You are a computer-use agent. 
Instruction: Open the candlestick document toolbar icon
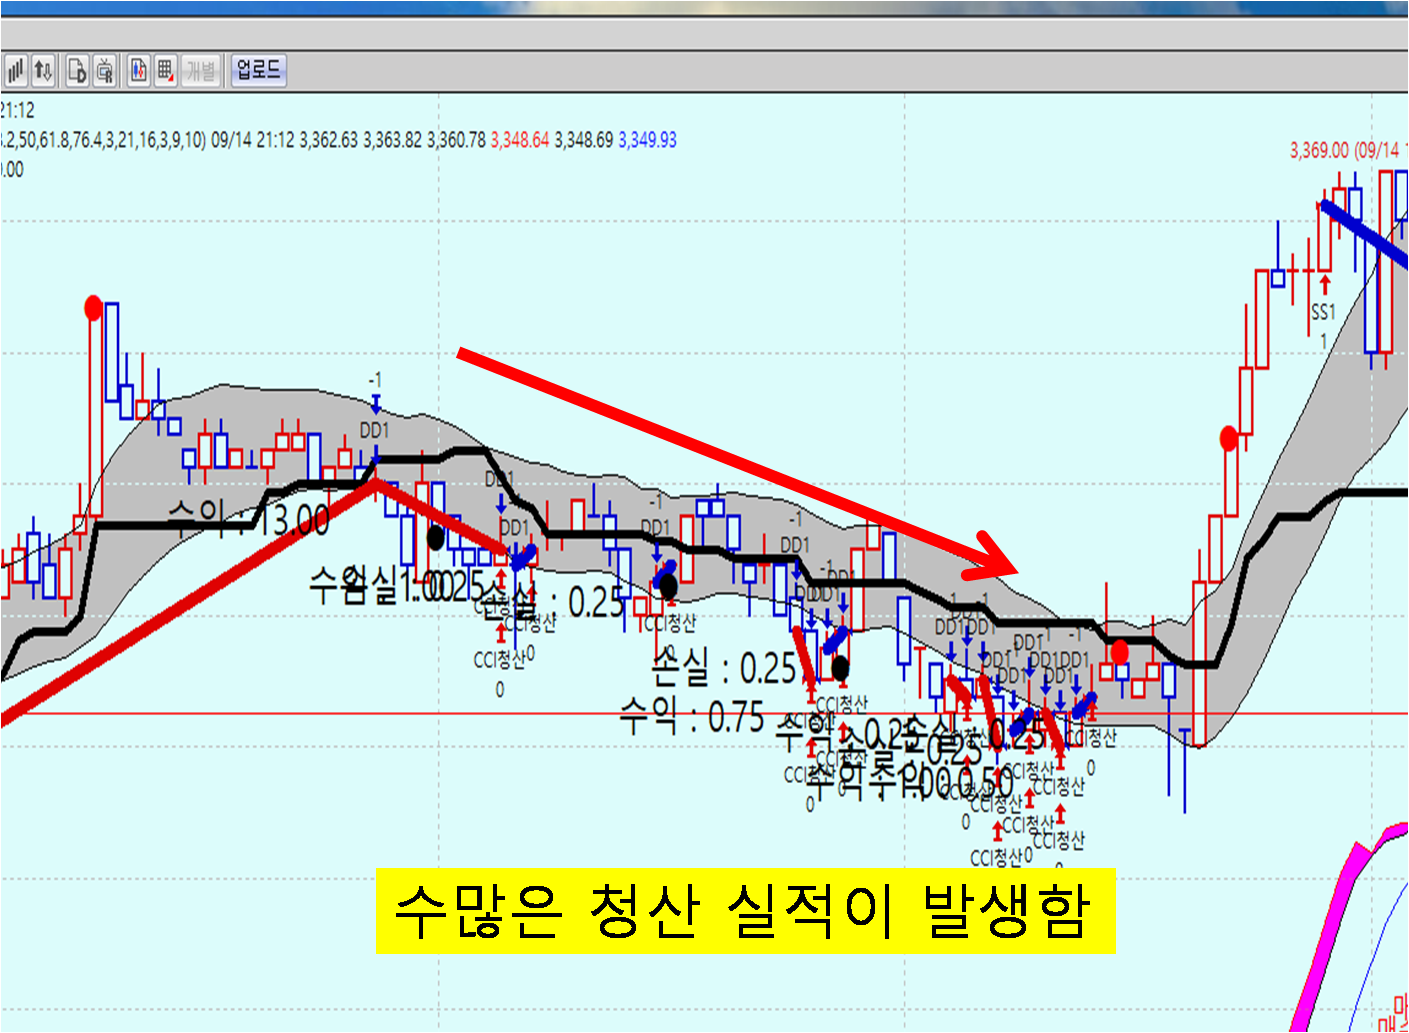point(138,71)
